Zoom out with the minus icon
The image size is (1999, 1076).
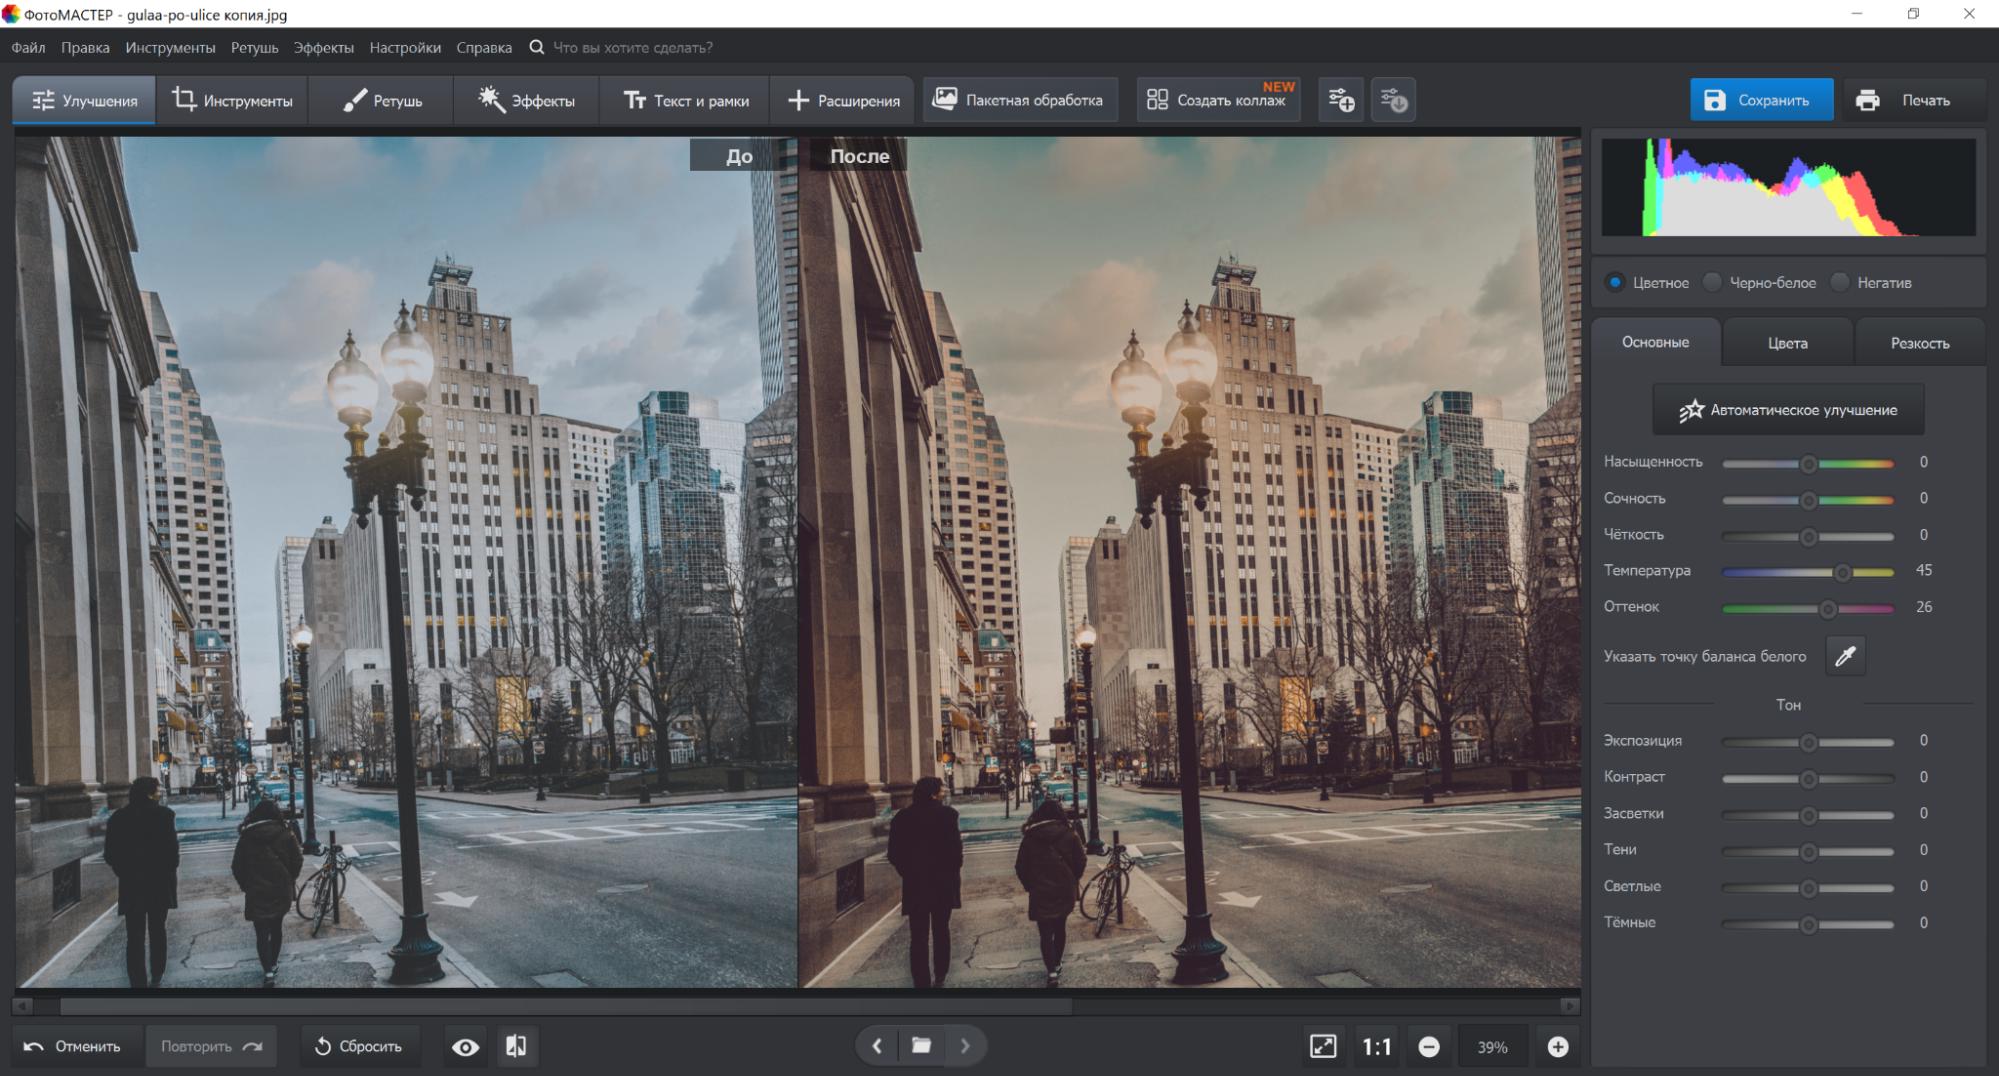tap(1429, 1046)
